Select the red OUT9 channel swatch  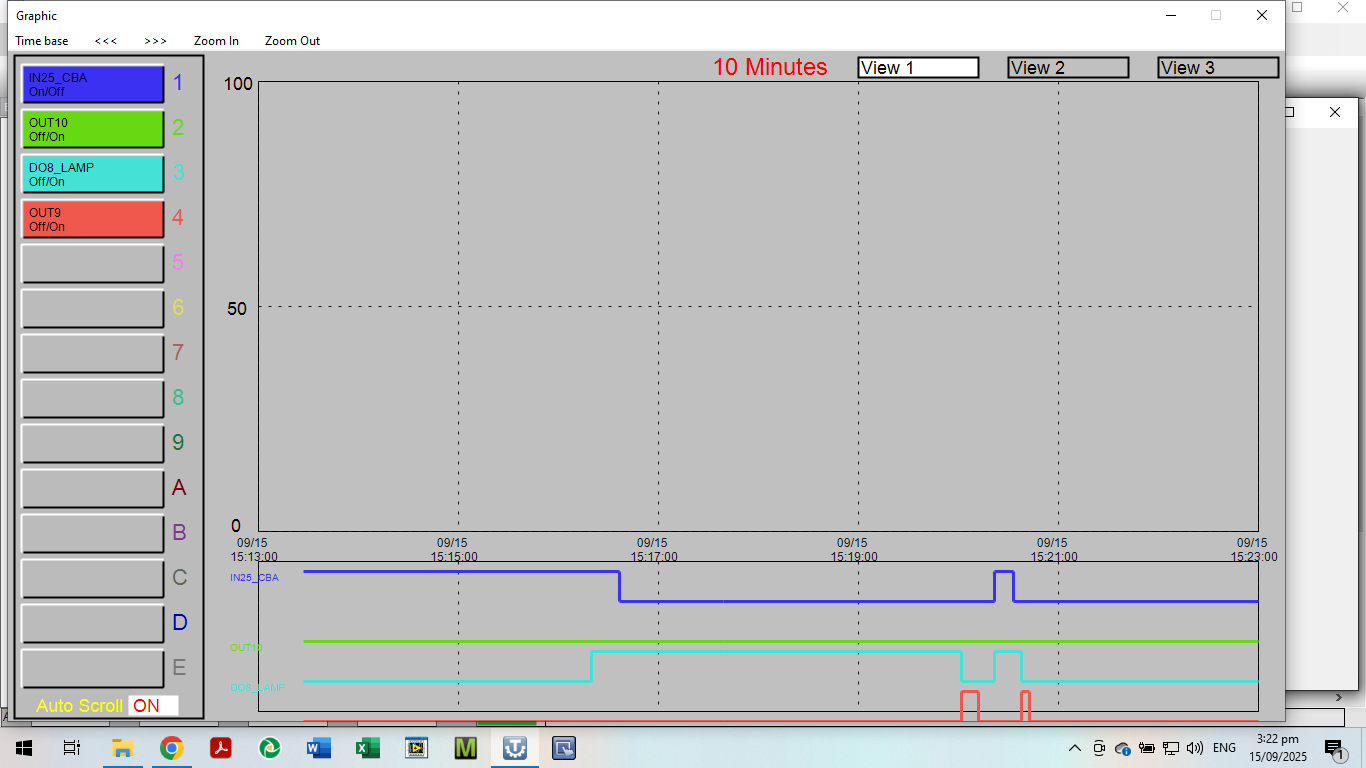point(93,219)
